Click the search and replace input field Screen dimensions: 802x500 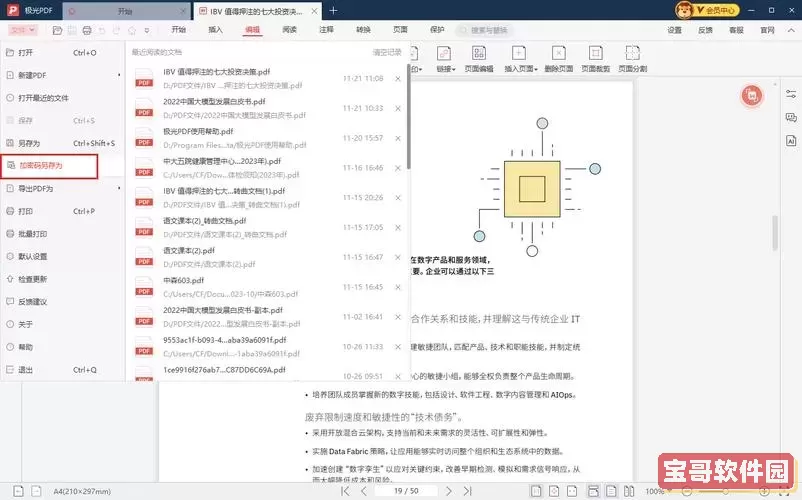pyautogui.click(x=484, y=30)
